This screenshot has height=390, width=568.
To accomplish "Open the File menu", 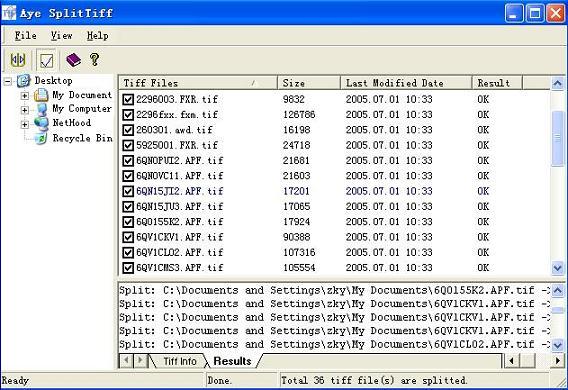I will coord(25,36).
